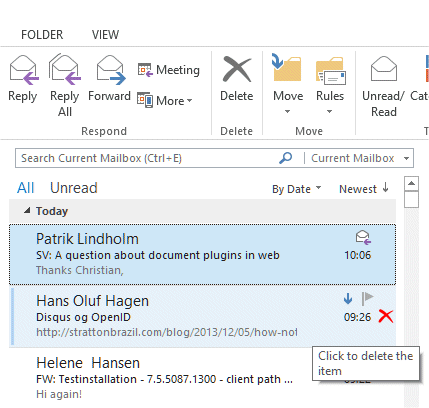Collapse the Today group
The width and height of the screenshot is (429, 408).
pos(27,210)
